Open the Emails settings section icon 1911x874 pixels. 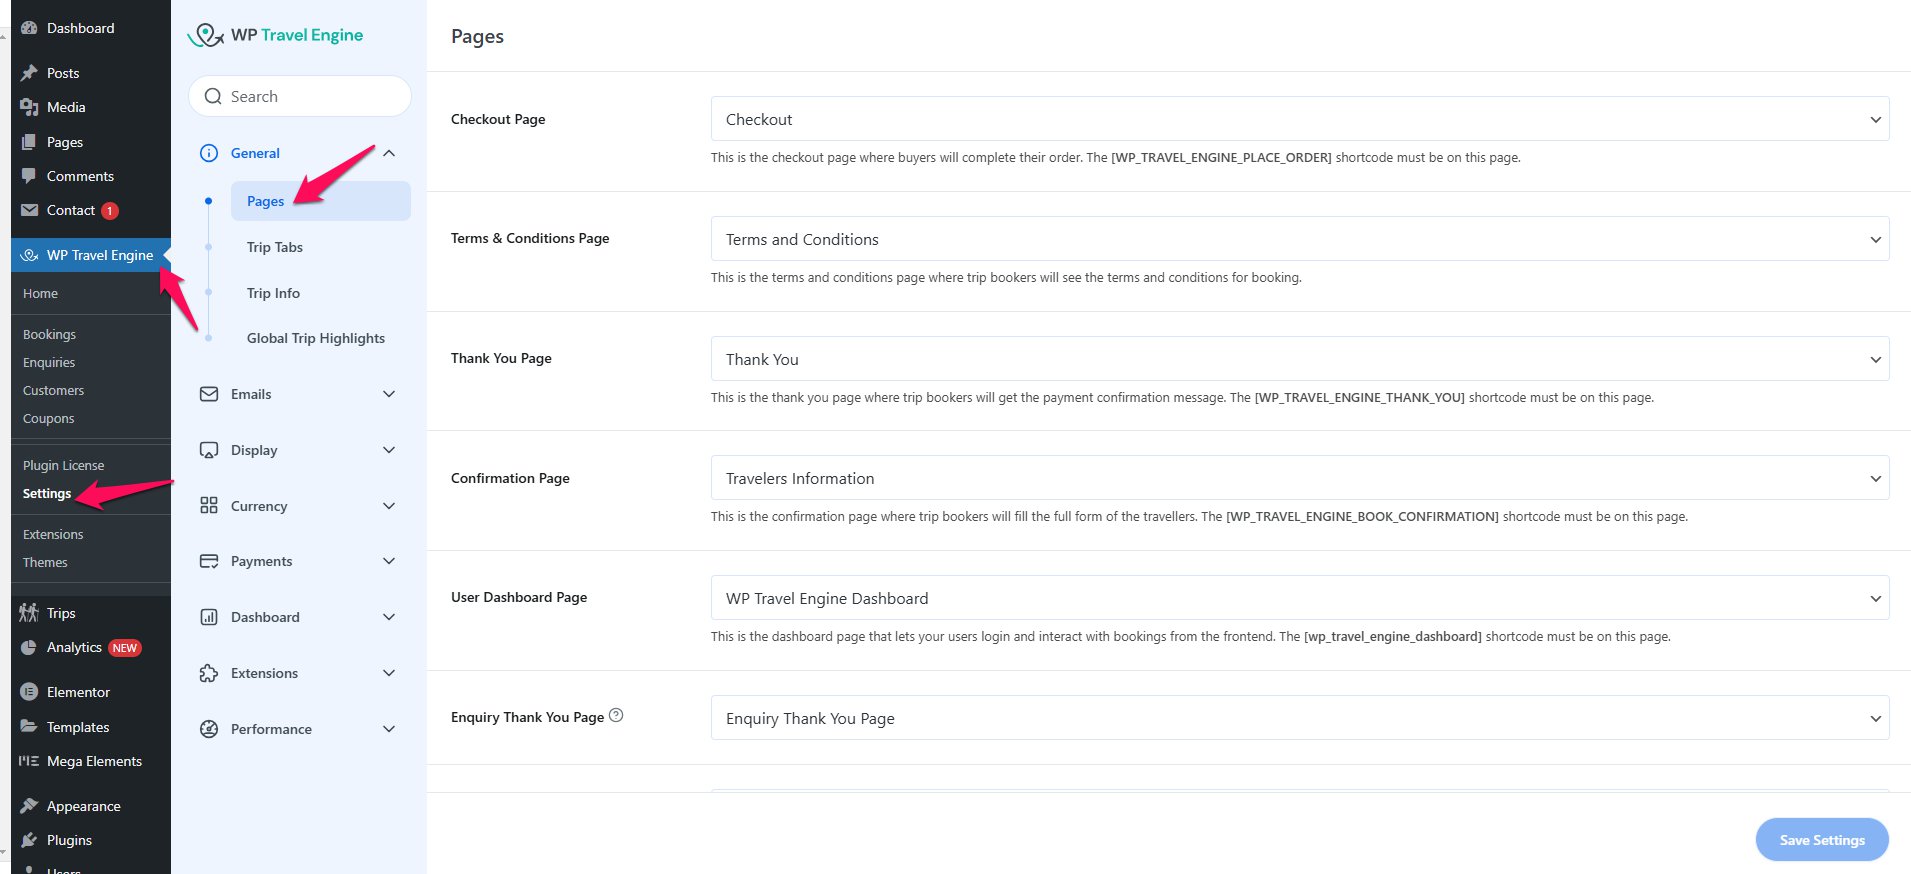207,394
